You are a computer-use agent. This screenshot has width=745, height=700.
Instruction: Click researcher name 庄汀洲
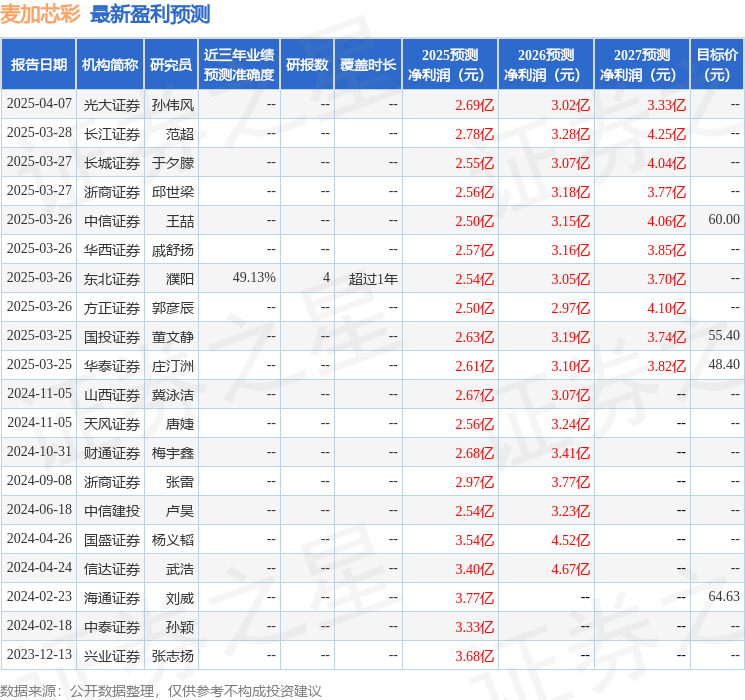click(173, 366)
